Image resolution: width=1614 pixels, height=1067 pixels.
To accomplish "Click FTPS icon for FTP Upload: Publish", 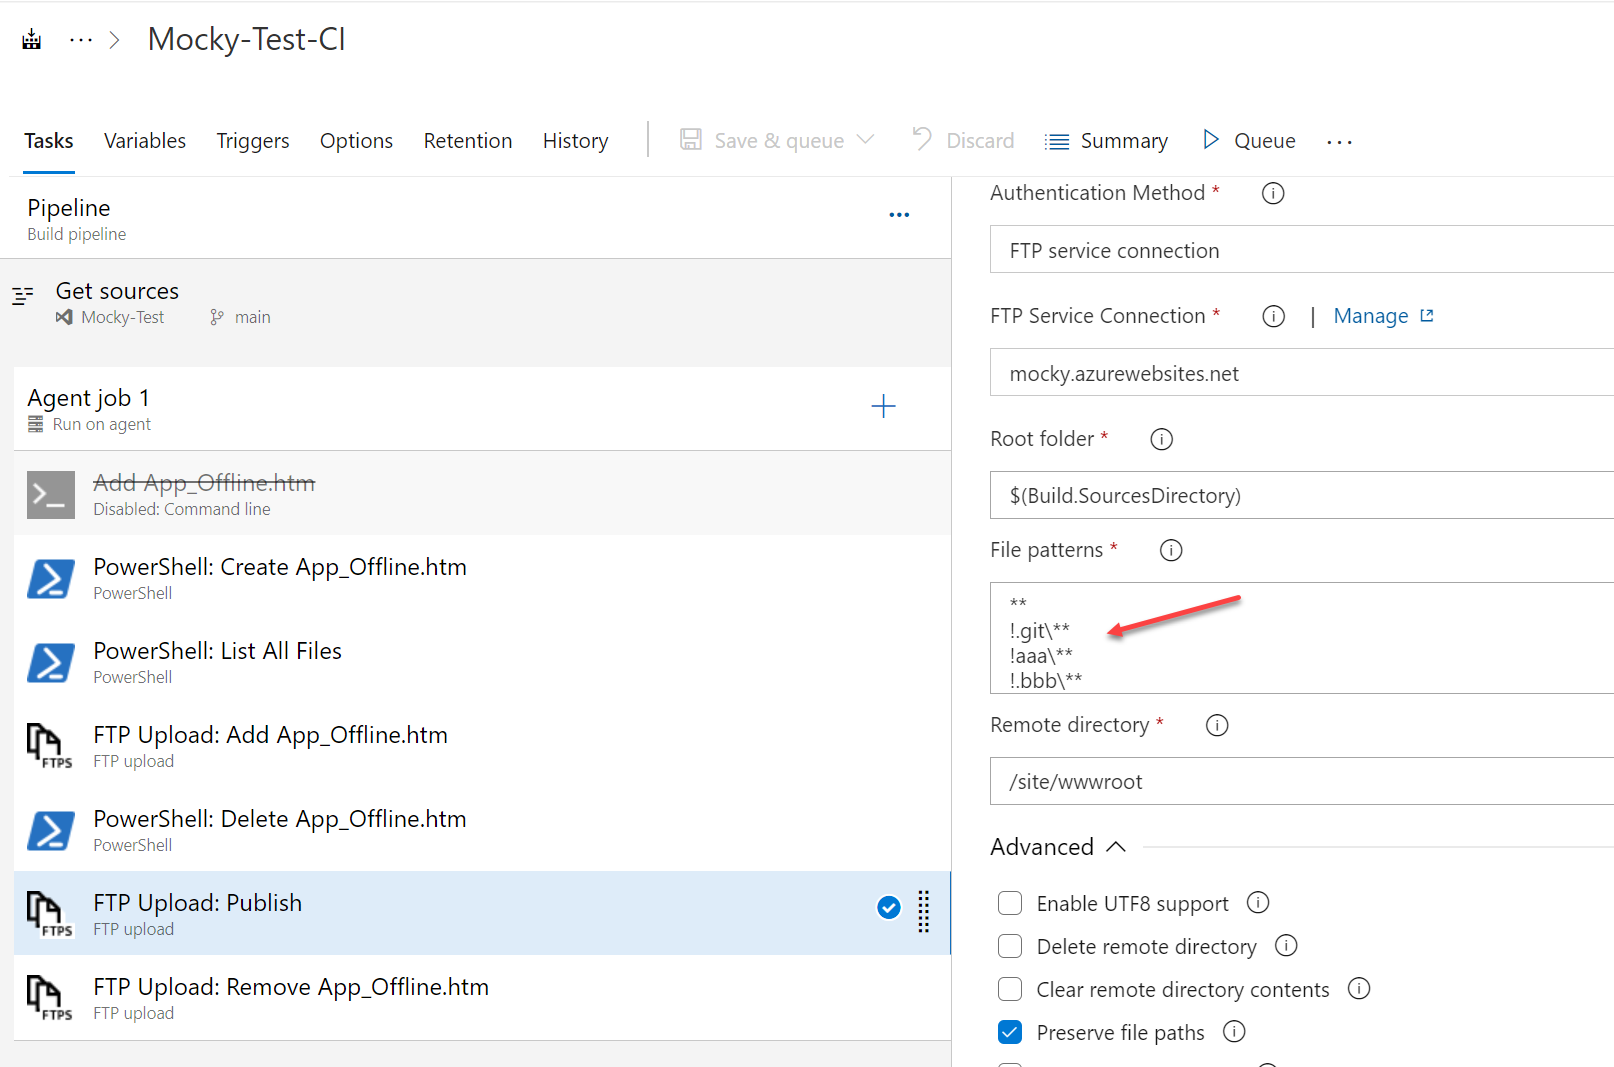I will coord(49,914).
